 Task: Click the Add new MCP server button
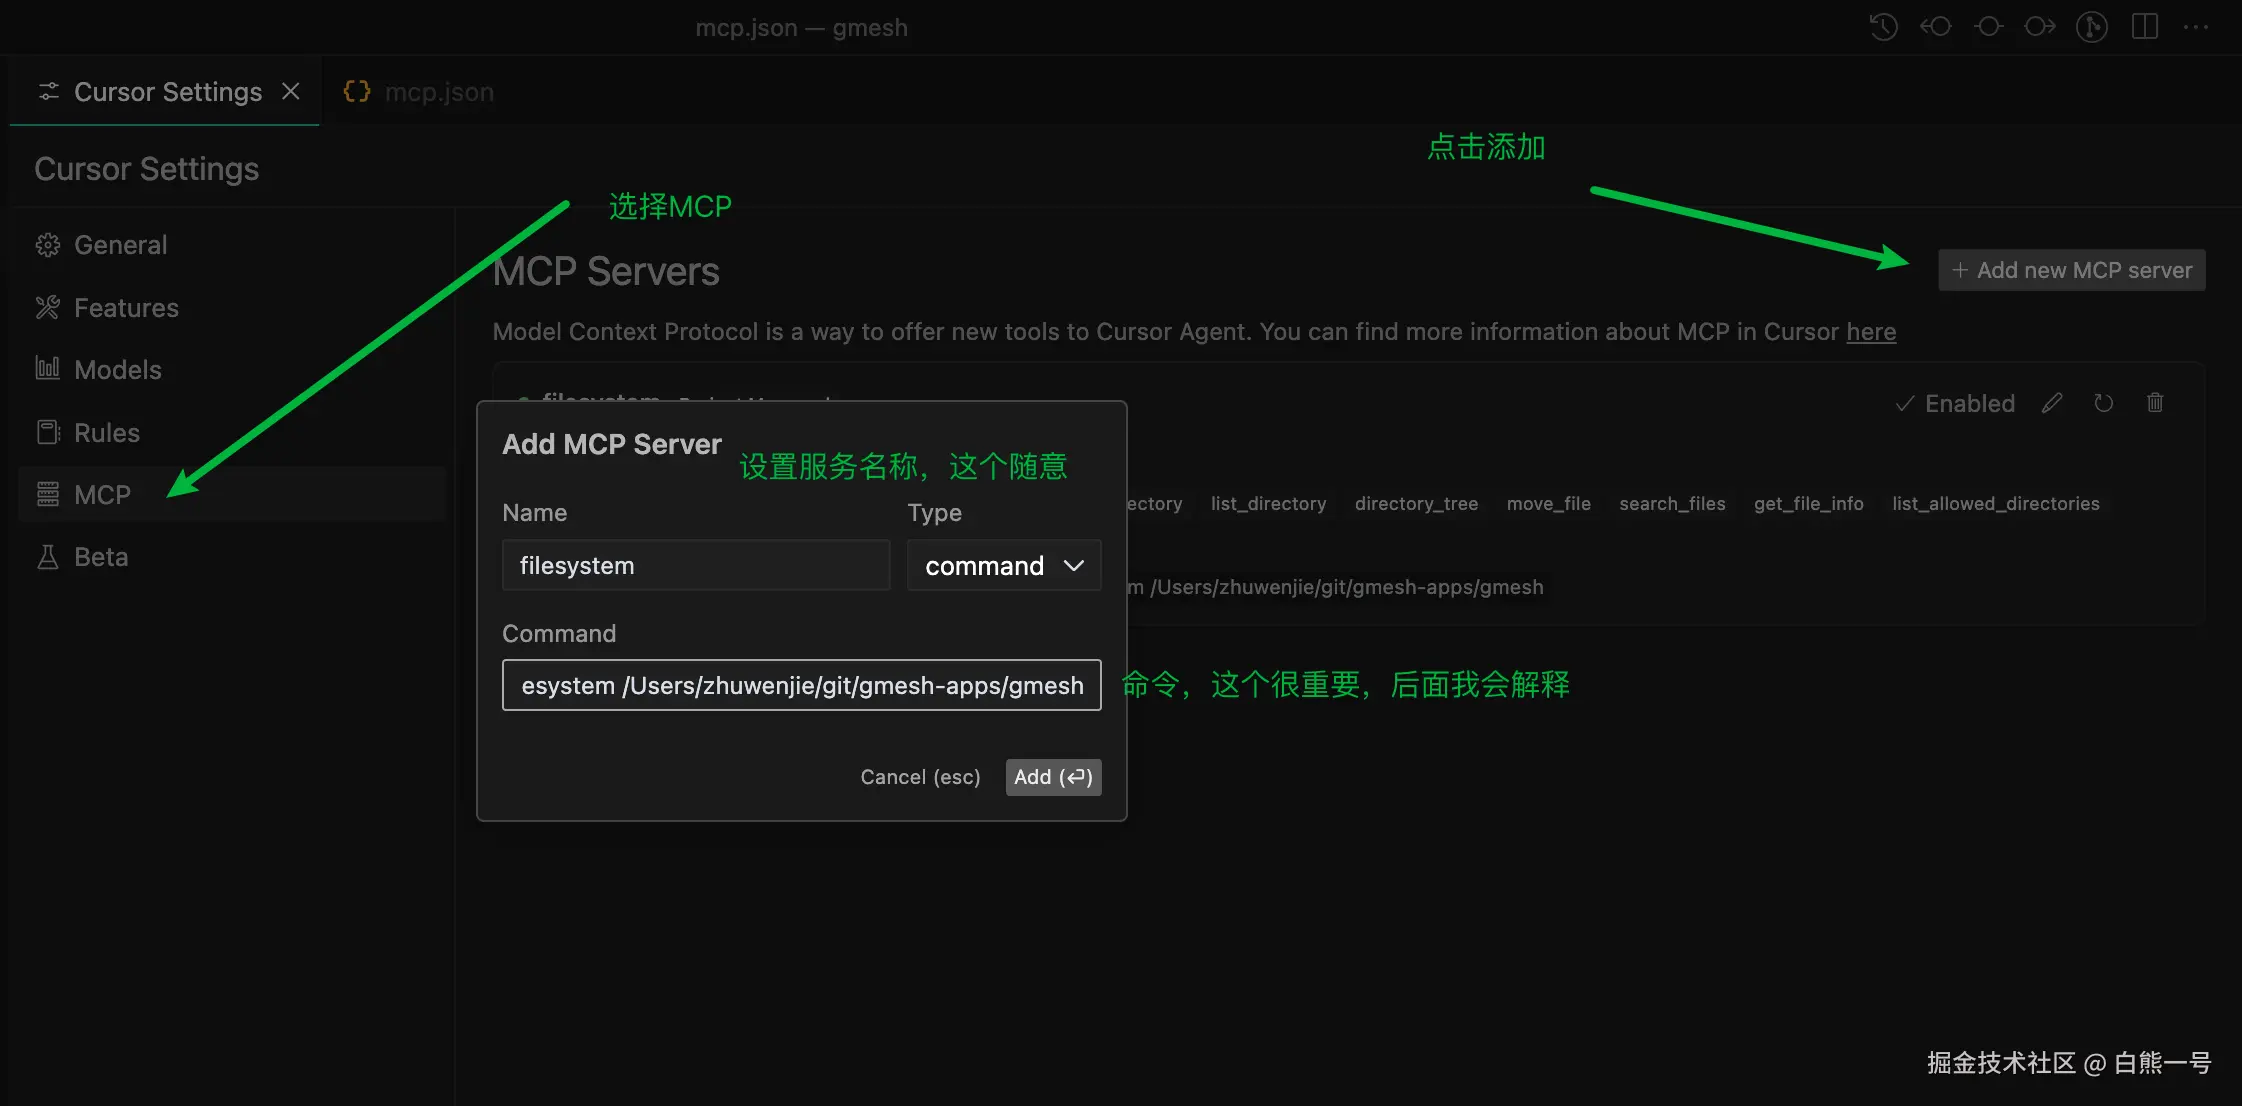coord(2071,270)
